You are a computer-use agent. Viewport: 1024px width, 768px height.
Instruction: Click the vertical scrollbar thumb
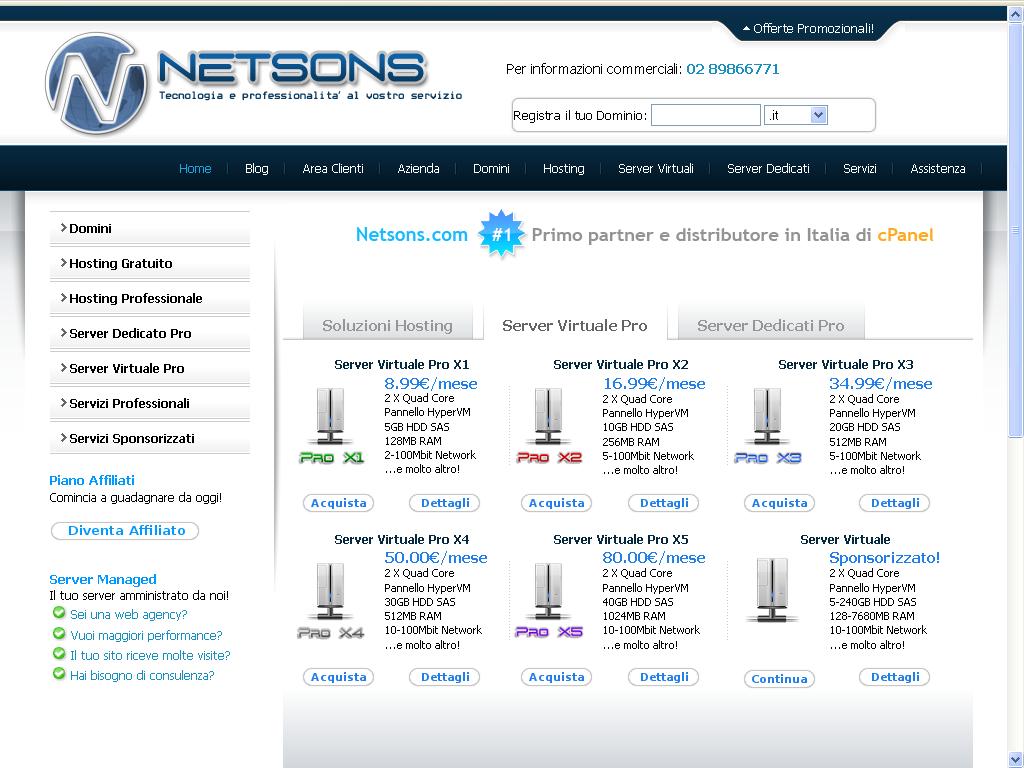[x=1016, y=229]
